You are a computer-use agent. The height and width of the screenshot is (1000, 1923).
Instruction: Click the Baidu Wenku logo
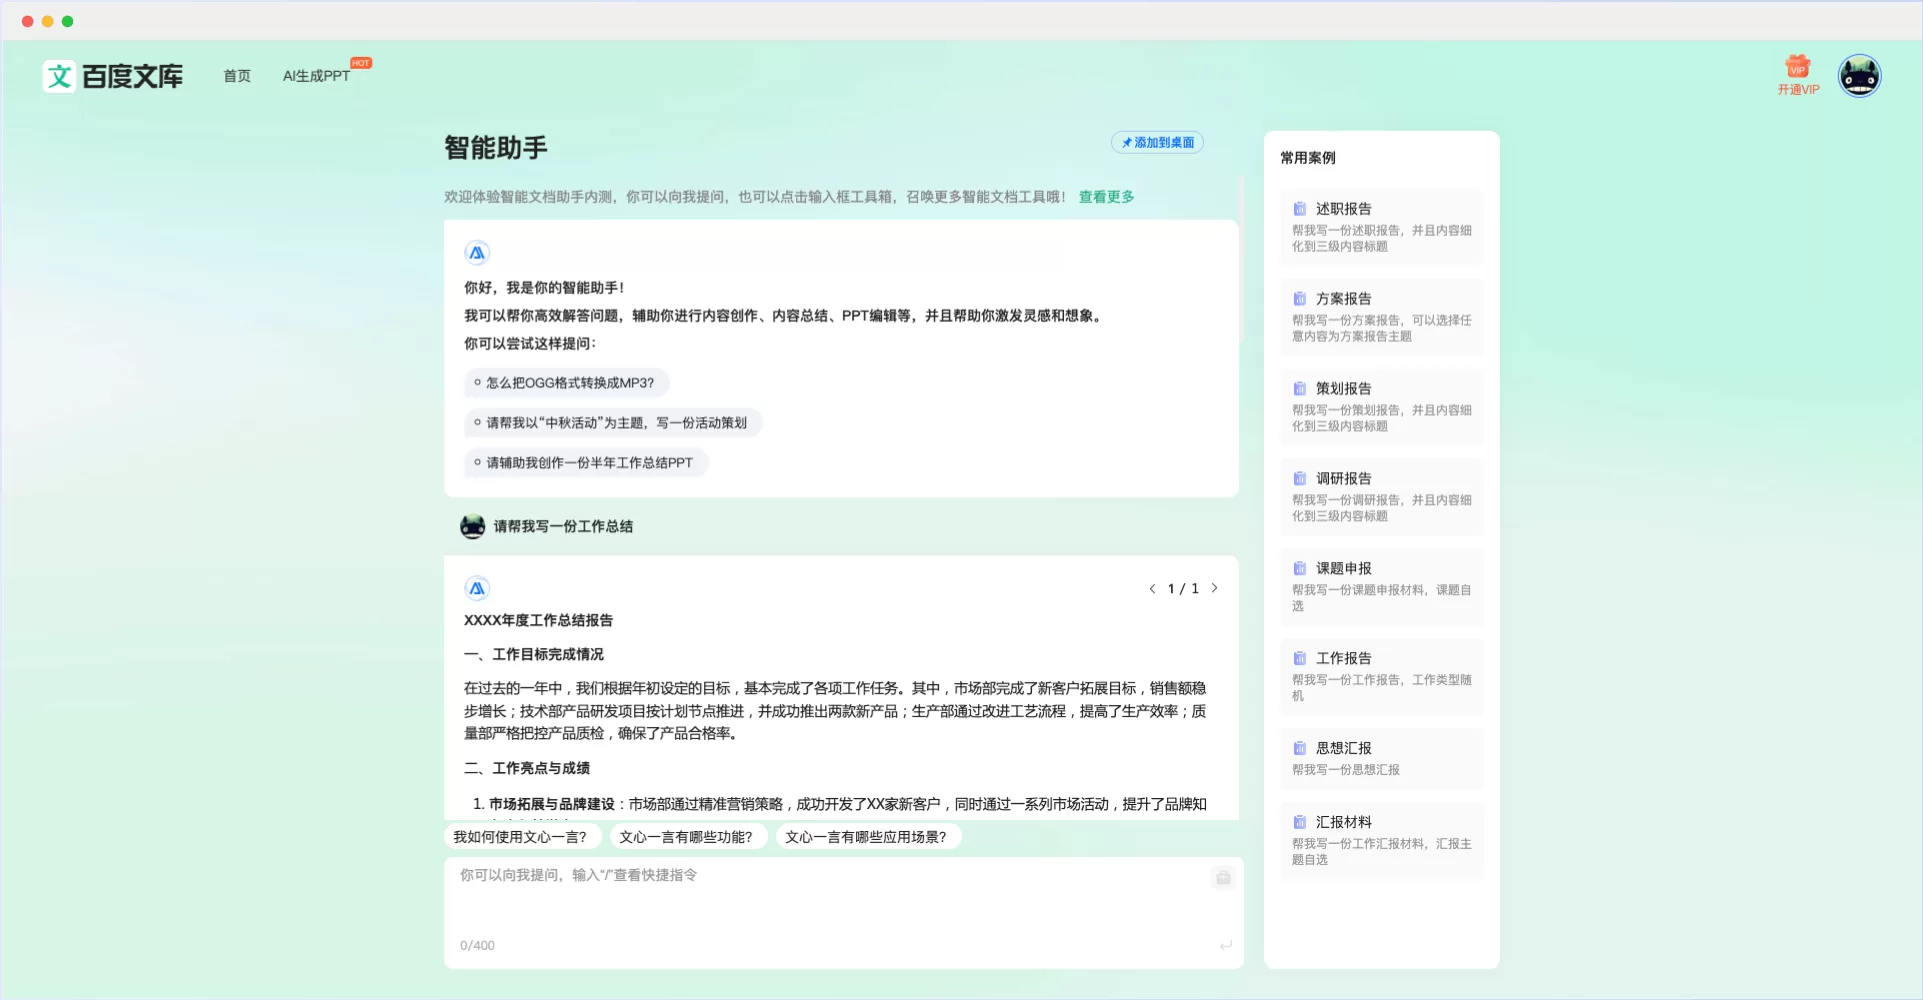coord(112,76)
